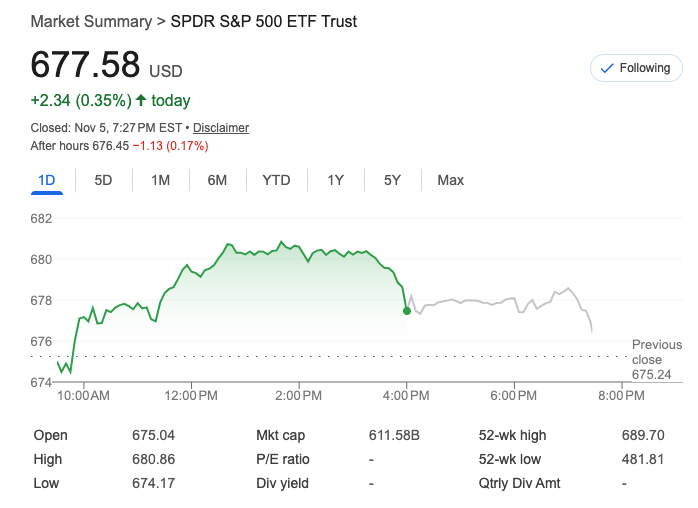The height and width of the screenshot is (508, 698).
Task: Show the 1M chart range
Action: coord(160,180)
